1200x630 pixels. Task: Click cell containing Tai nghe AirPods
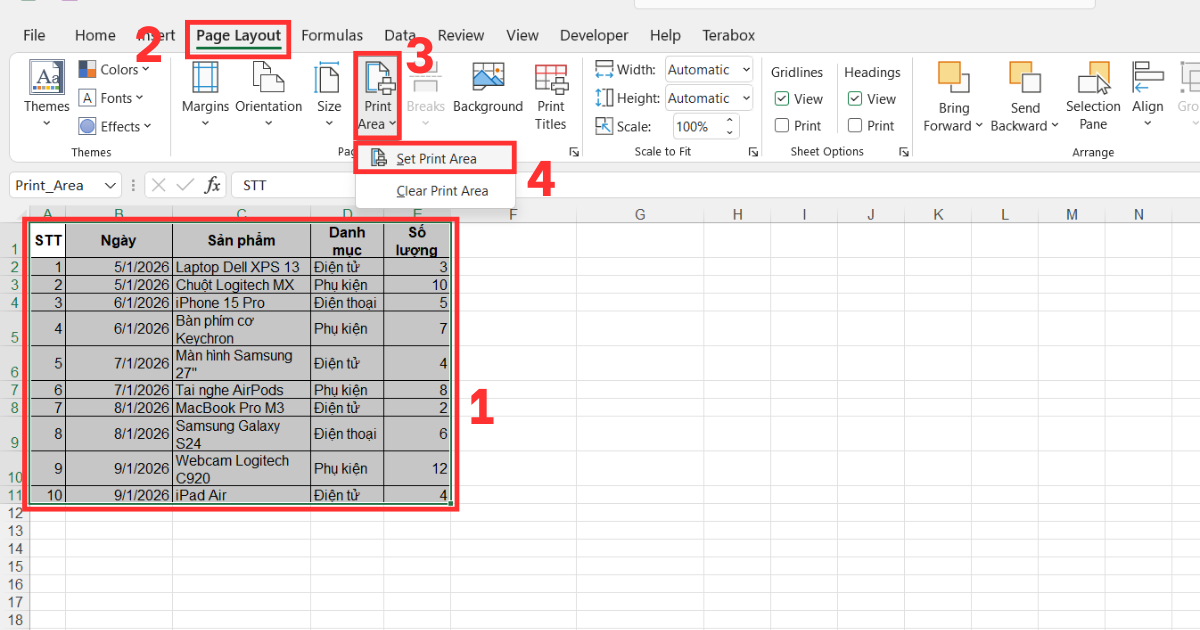click(241, 390)
